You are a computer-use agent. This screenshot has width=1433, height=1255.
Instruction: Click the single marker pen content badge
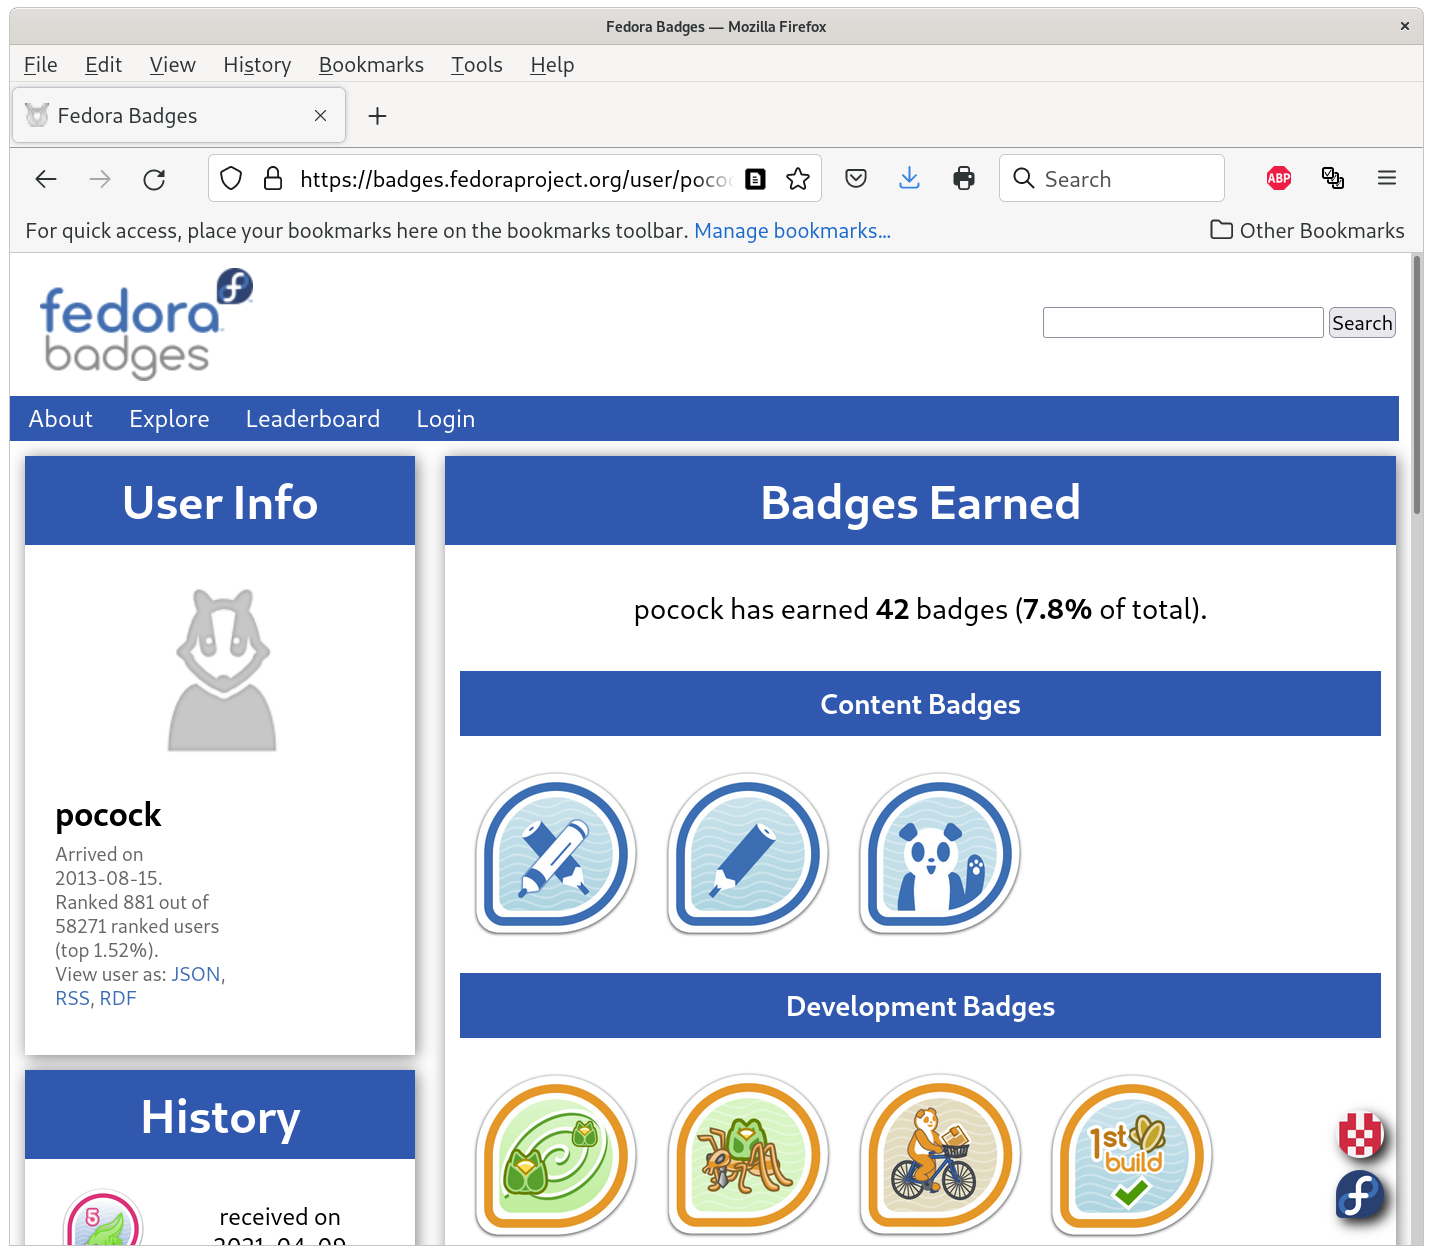coord(748,854)
